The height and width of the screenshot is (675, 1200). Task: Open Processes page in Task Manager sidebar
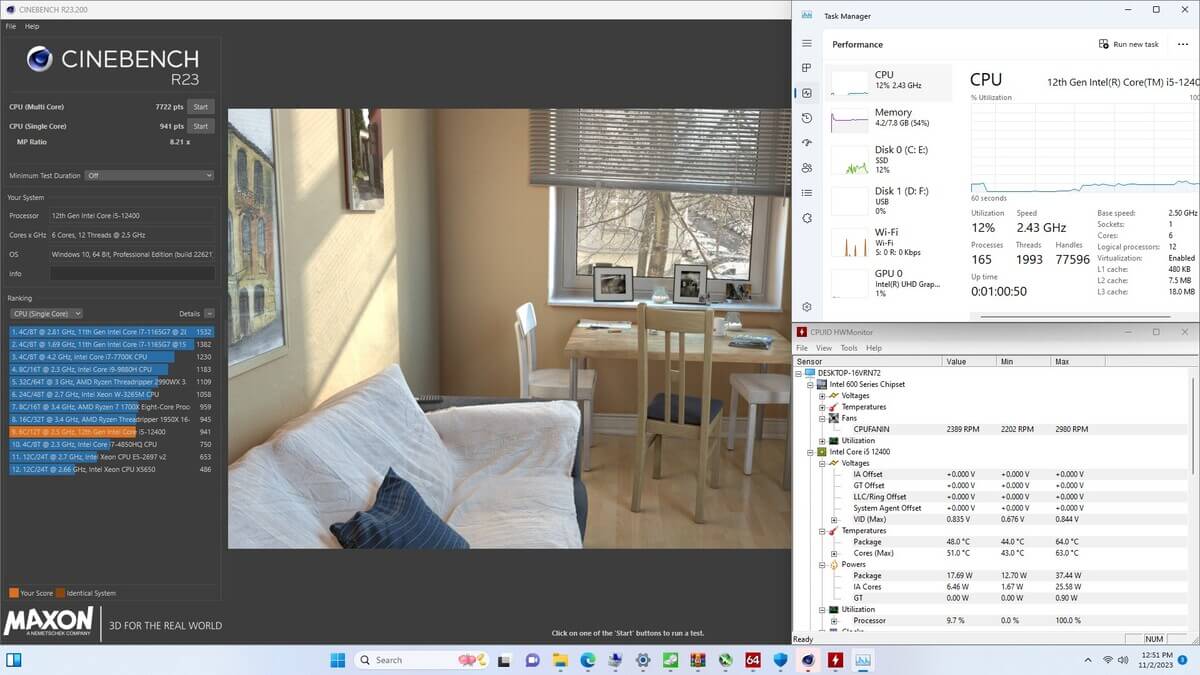tap(807, 68)
